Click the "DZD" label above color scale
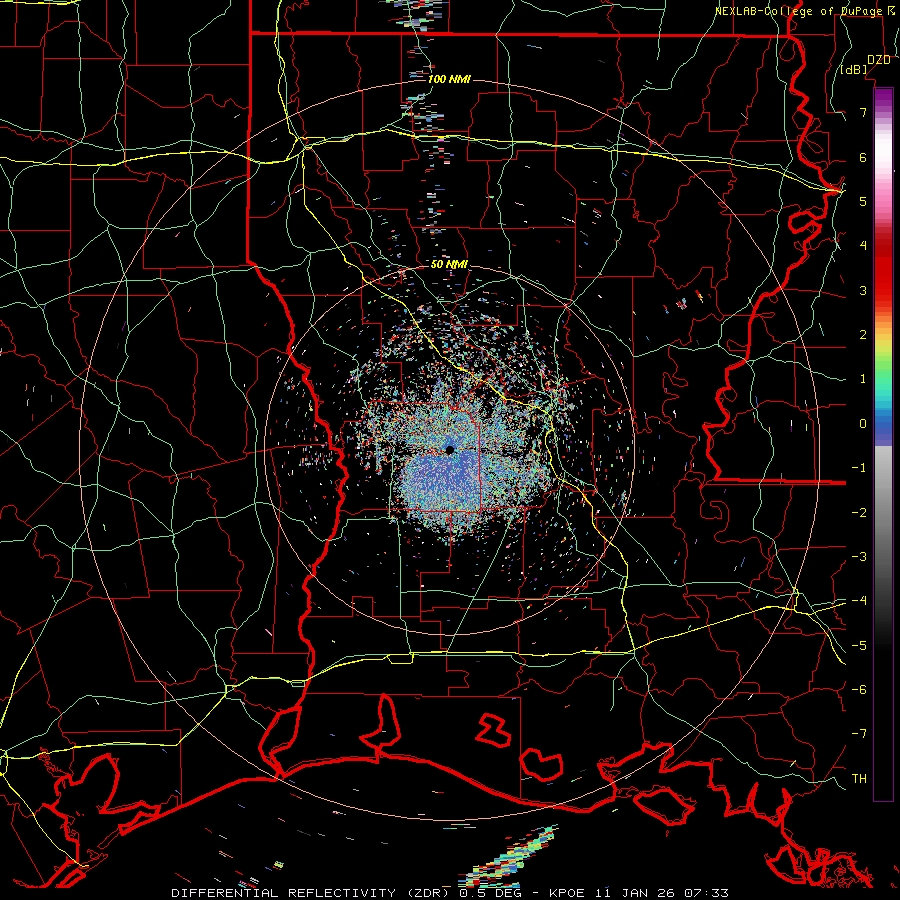 pos(879,60)
